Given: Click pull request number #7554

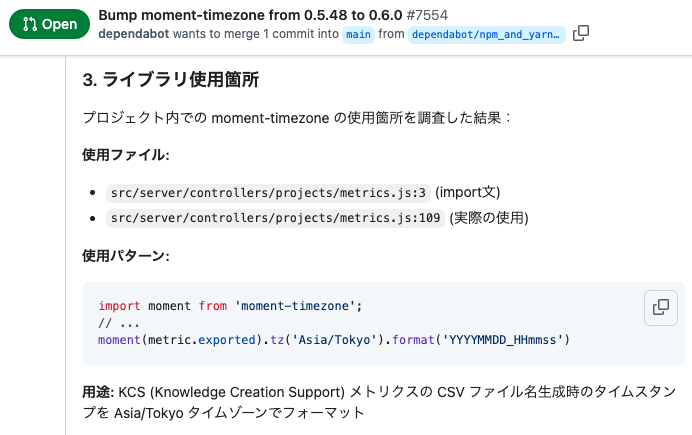Looking at the screenshot, I should click(x=464, y=15).
